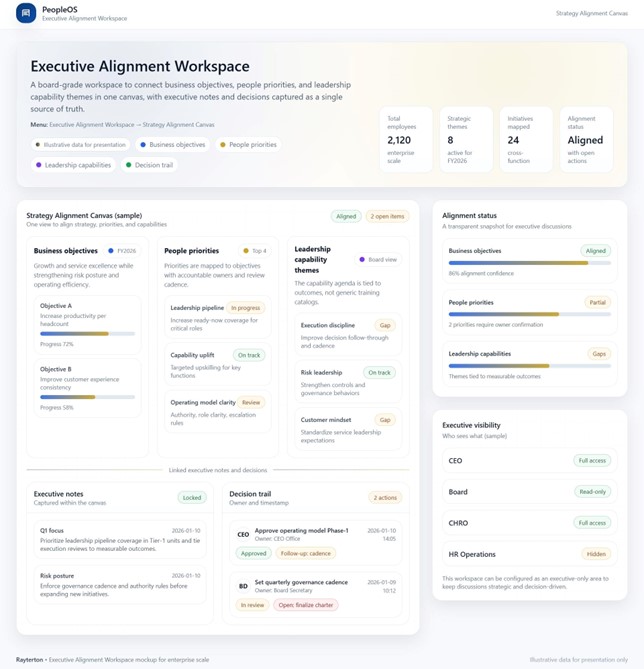Image resolution: width=644 pixels, height=669 pixels.
Task: Click the 2 actions badge
Action: (x=385, y=497)
